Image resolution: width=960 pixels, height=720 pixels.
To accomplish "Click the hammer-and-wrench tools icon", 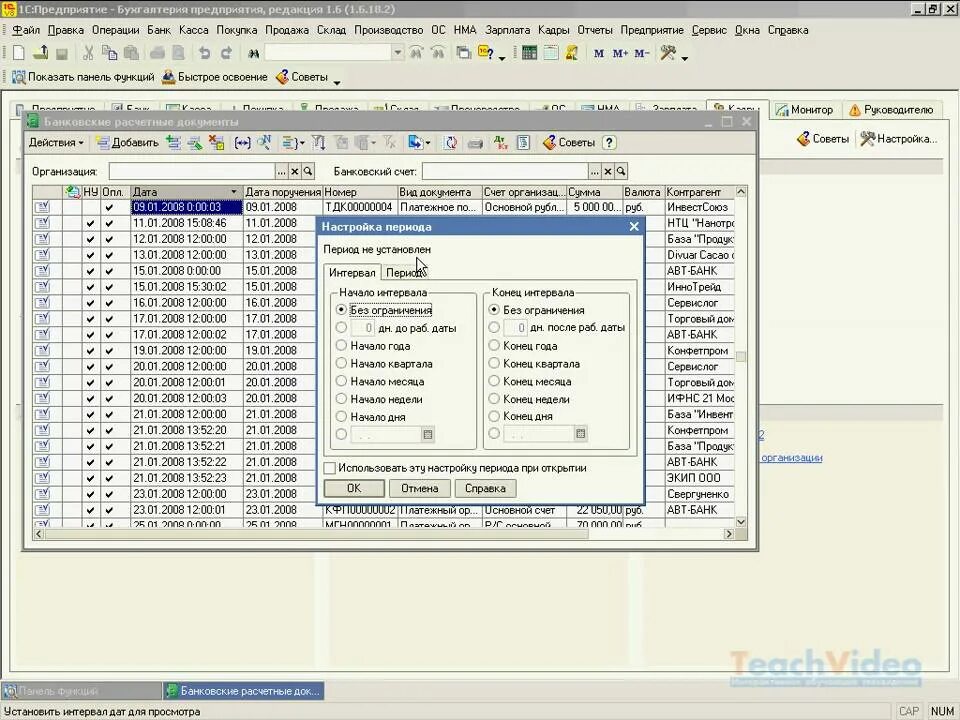I will point(668,53).
